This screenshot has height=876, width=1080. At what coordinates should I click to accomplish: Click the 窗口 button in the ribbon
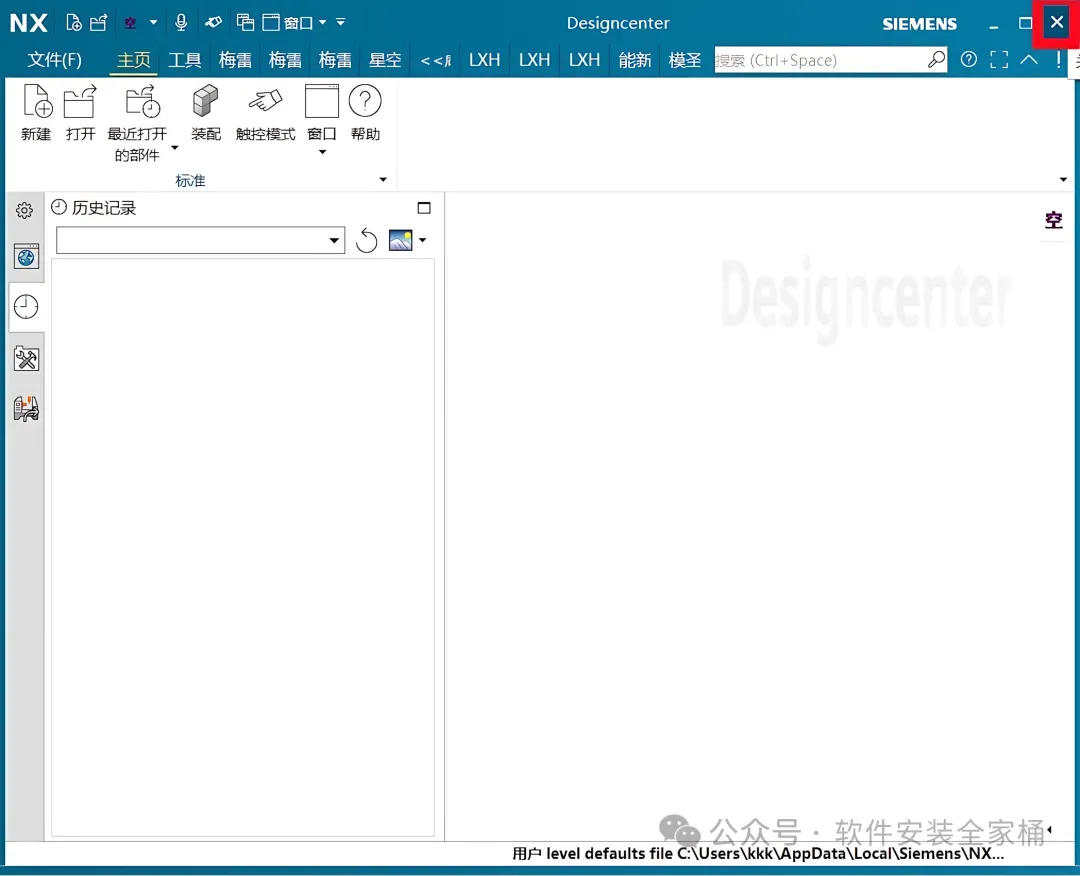(322, 112)
